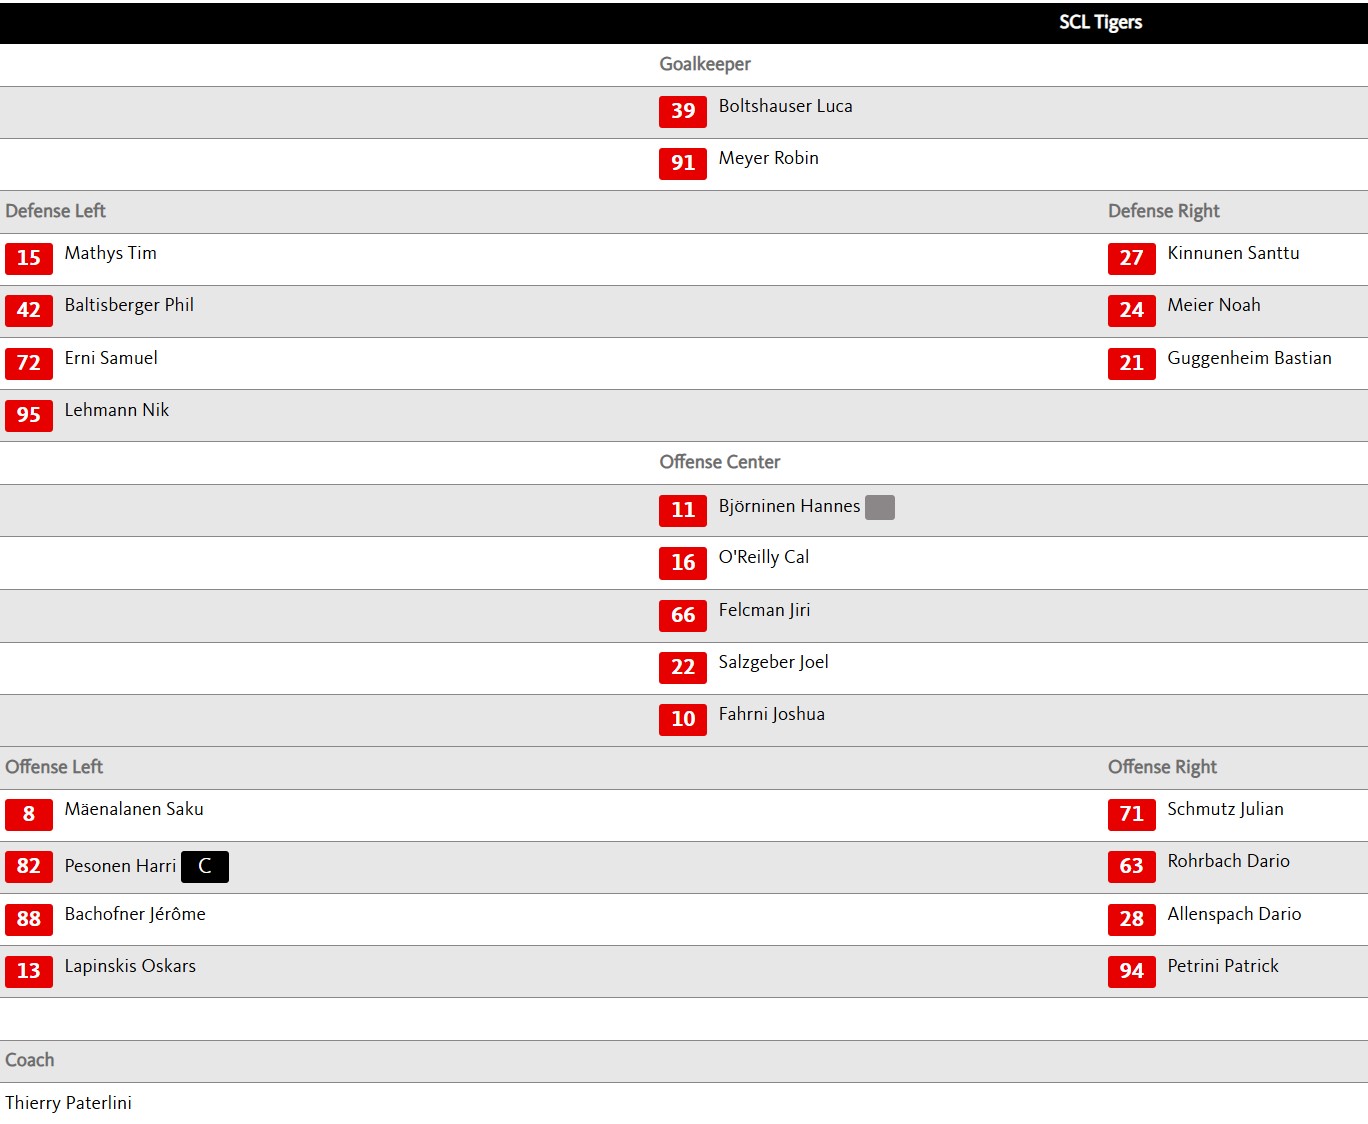The height and width of the screenshot is (1124, 1368).
Task: Click jersey badge 22 next to Salzgeber Joel
Action: 683,667
